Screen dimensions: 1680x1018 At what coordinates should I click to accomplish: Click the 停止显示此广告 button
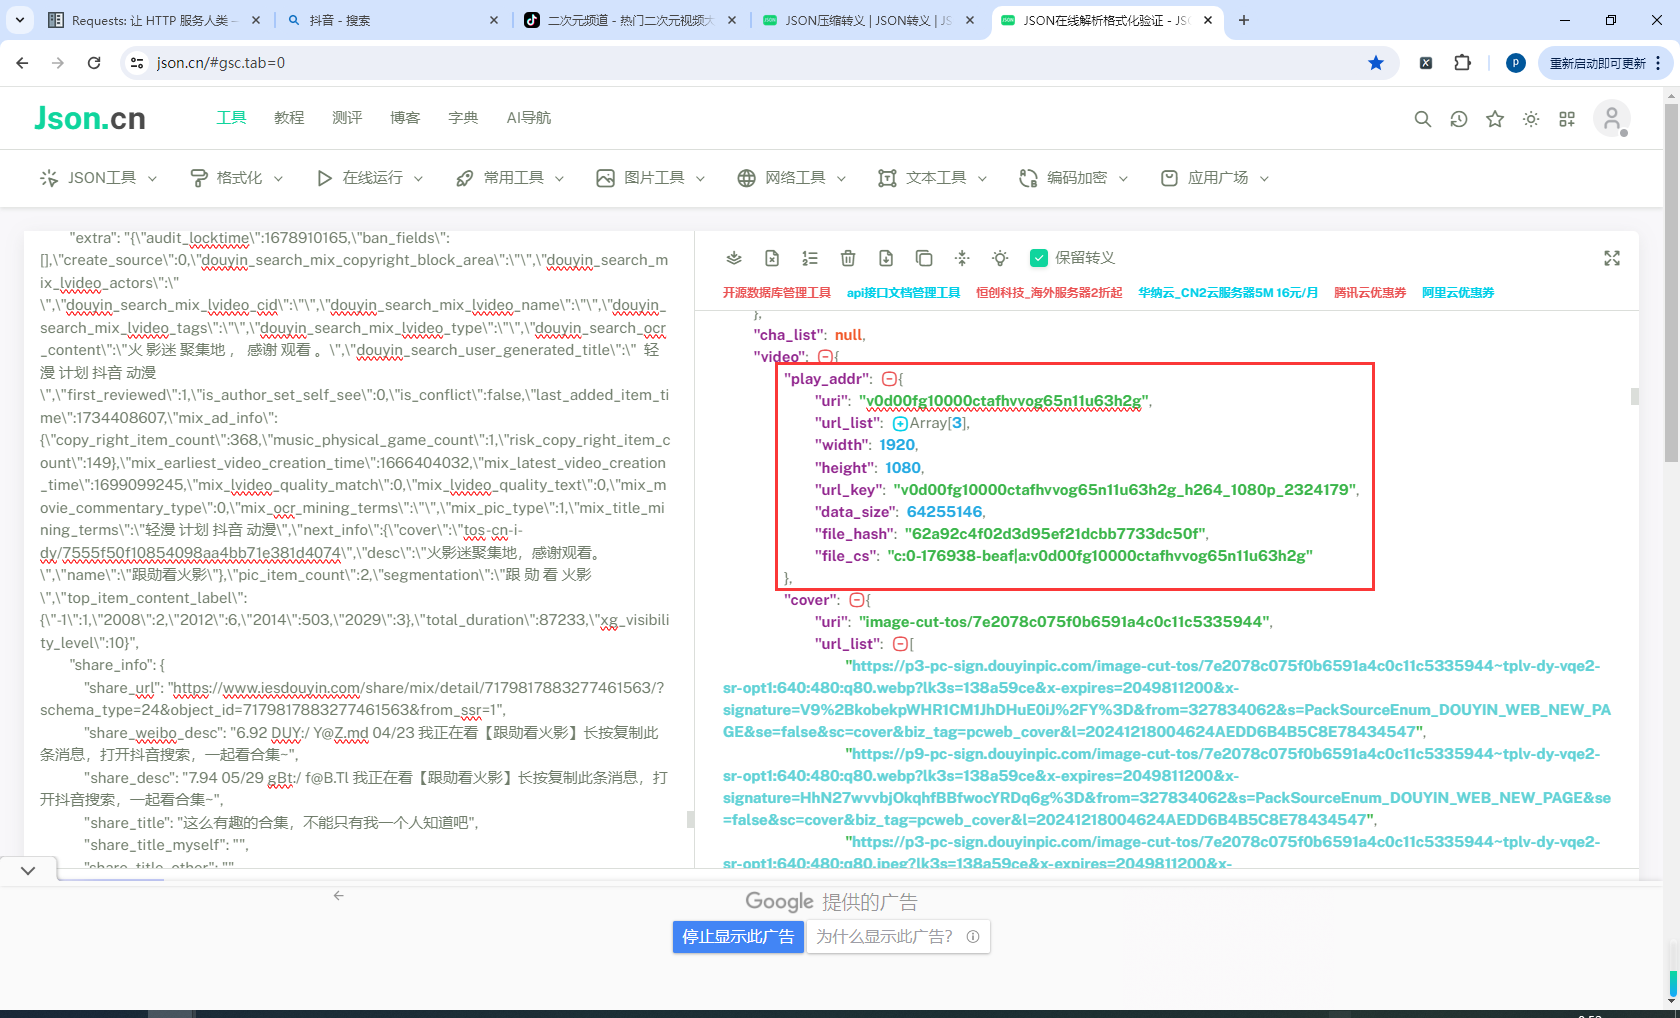[x=738, y=937]
